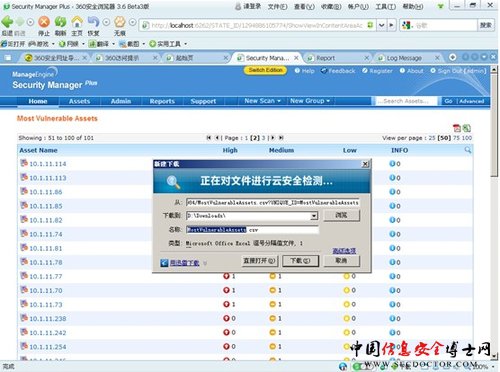Click the asset icon beside 10.1.11.114
Image resolution: width=500 pixels, height=372 pixels.
click(x=24, y=163)
